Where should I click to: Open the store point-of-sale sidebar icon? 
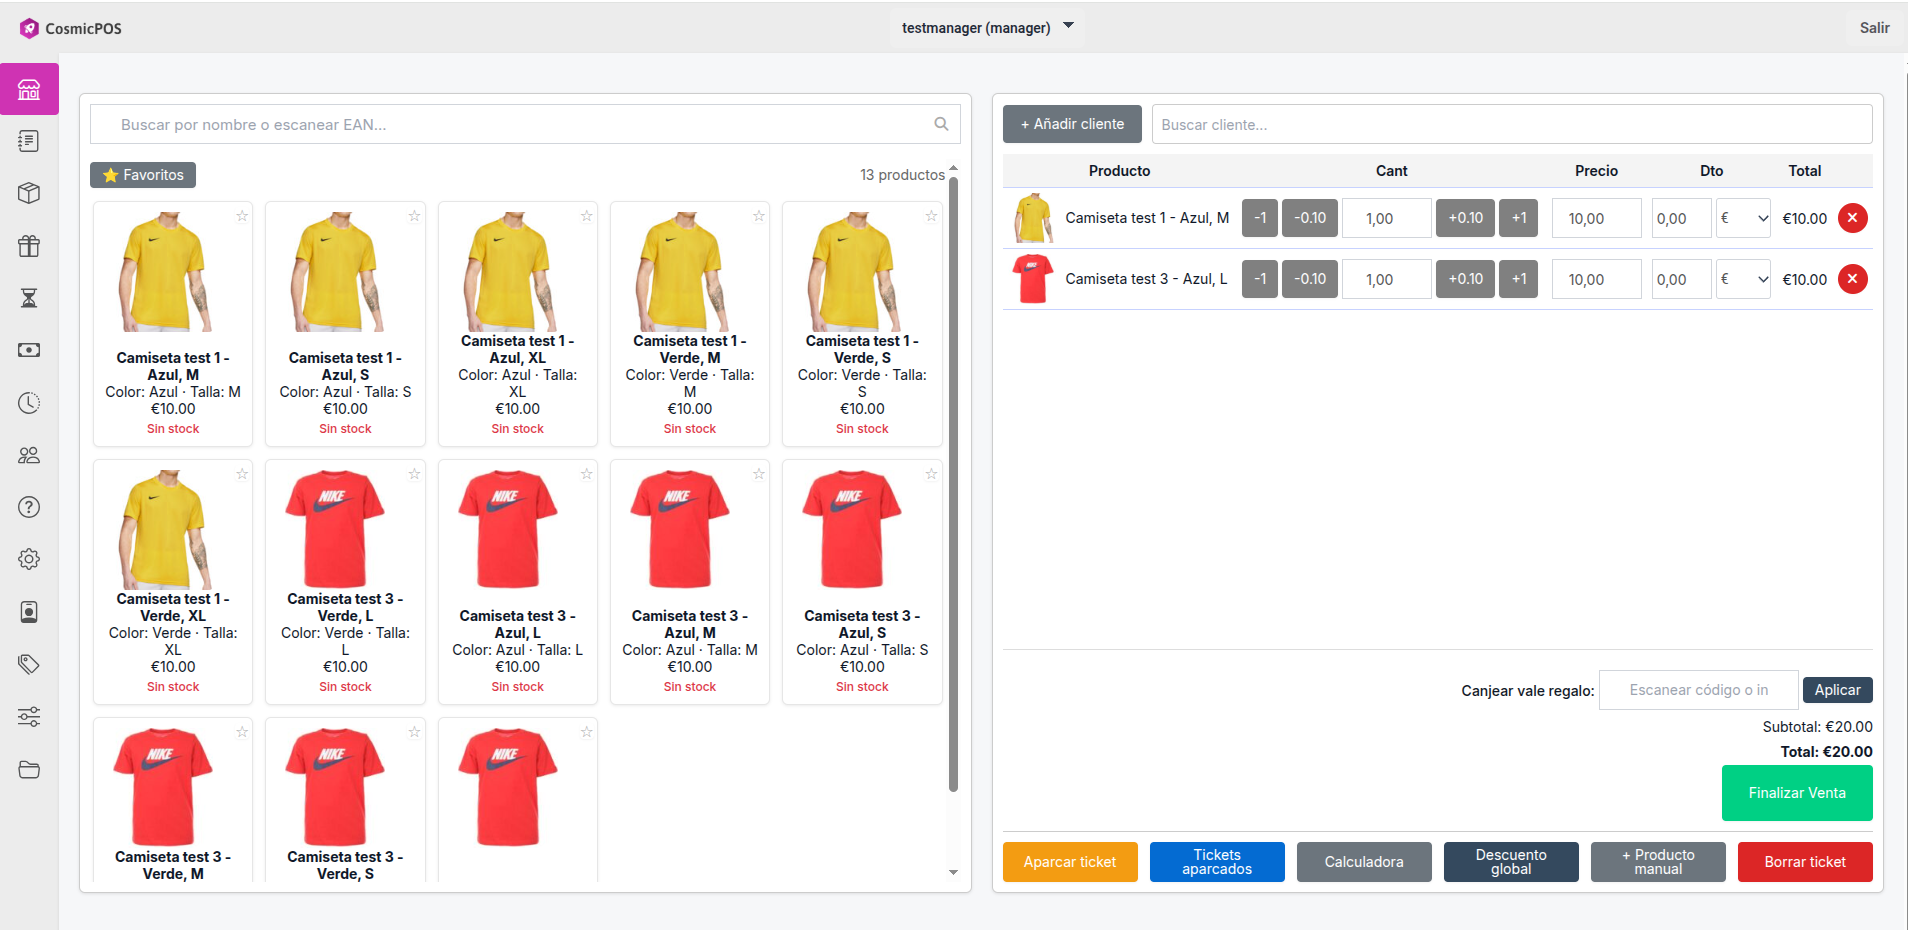pos(29,90)
